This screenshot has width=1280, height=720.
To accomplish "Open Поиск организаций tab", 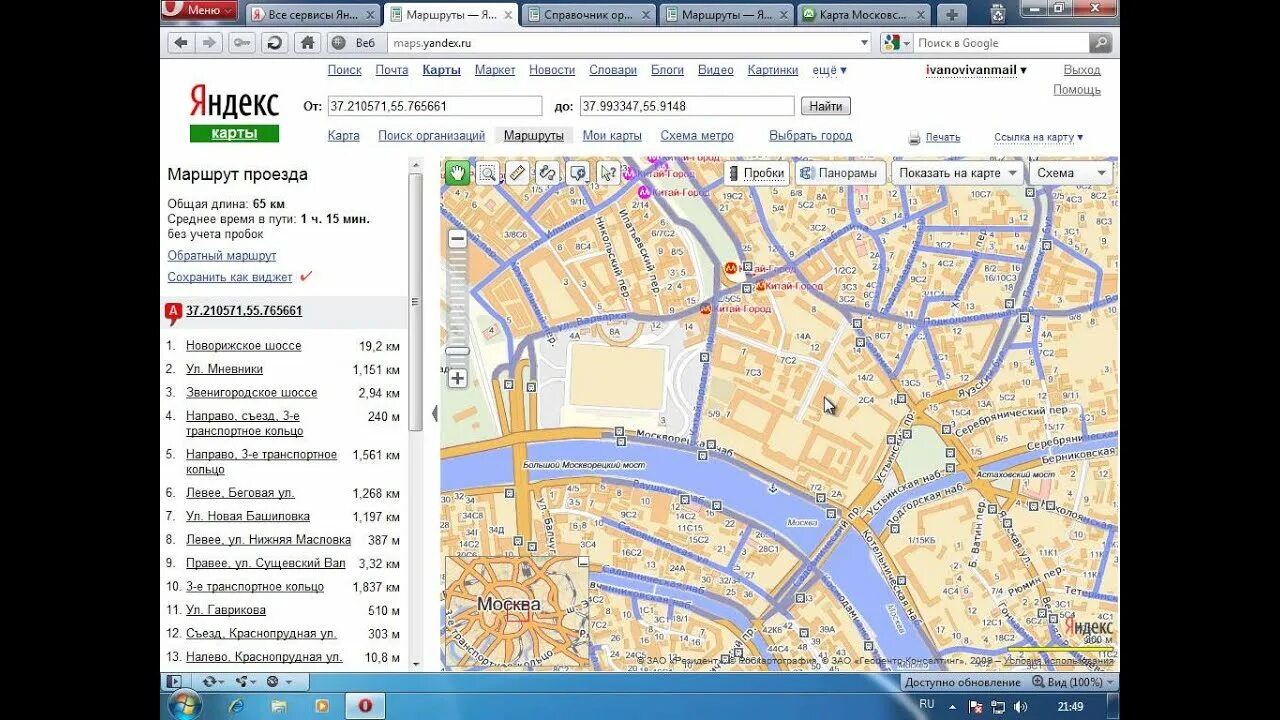I will tap(431, 136).
